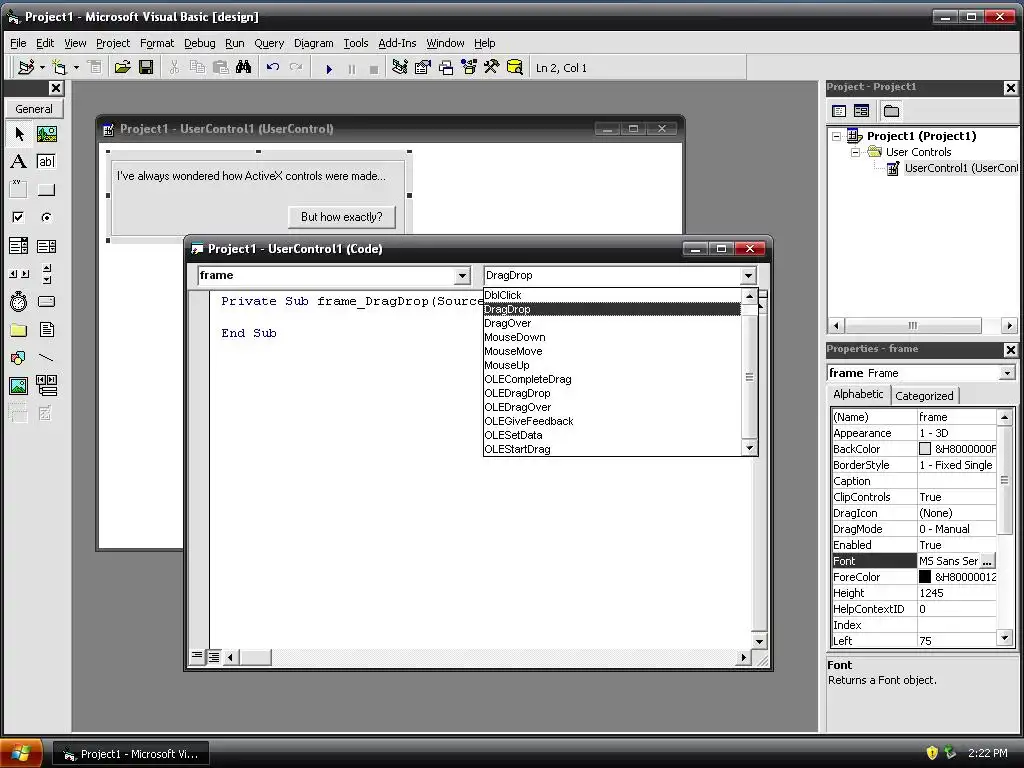Select the DirListBox folder tool

(19, 330)
